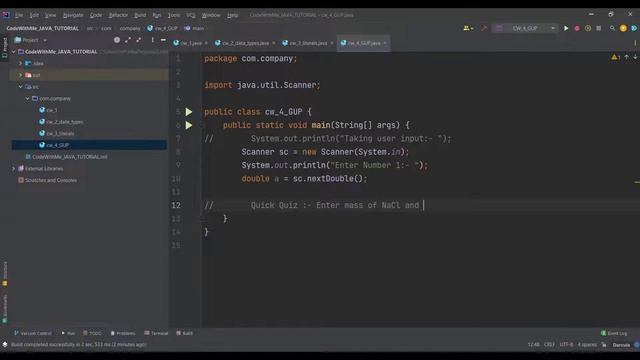Open the Navigate menu
640x360 pixels.
tap(73, 15)
